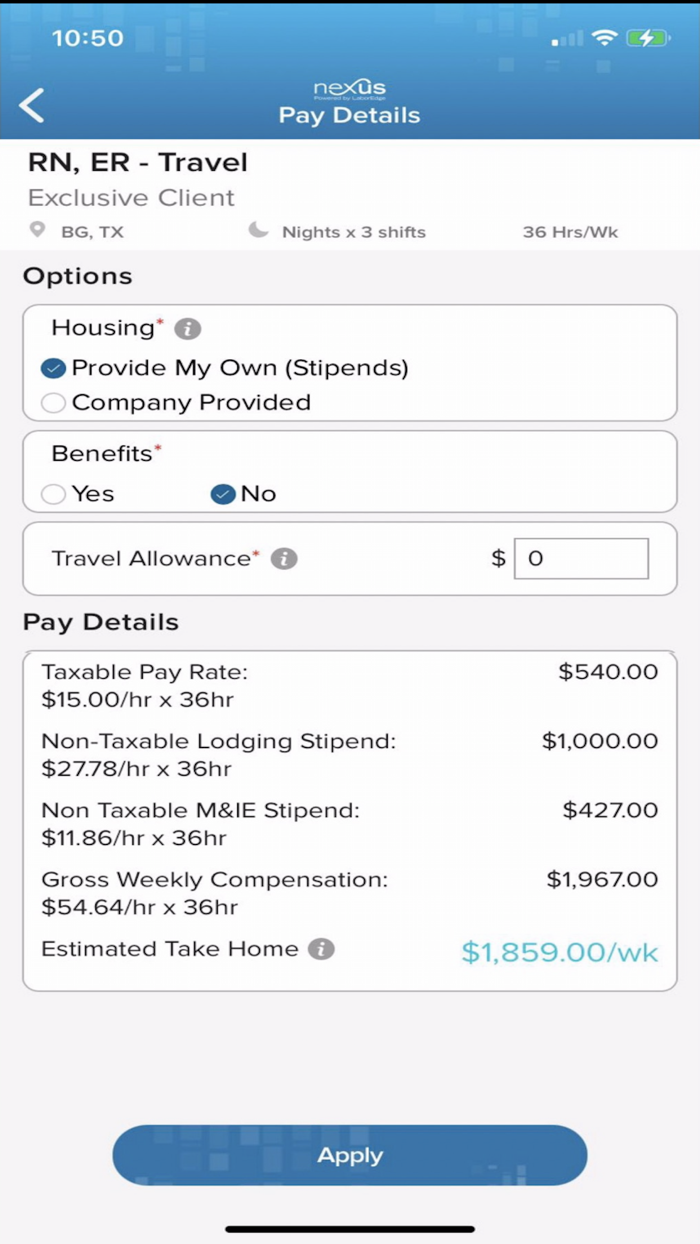Select No for Benefits

pos(223,494)
